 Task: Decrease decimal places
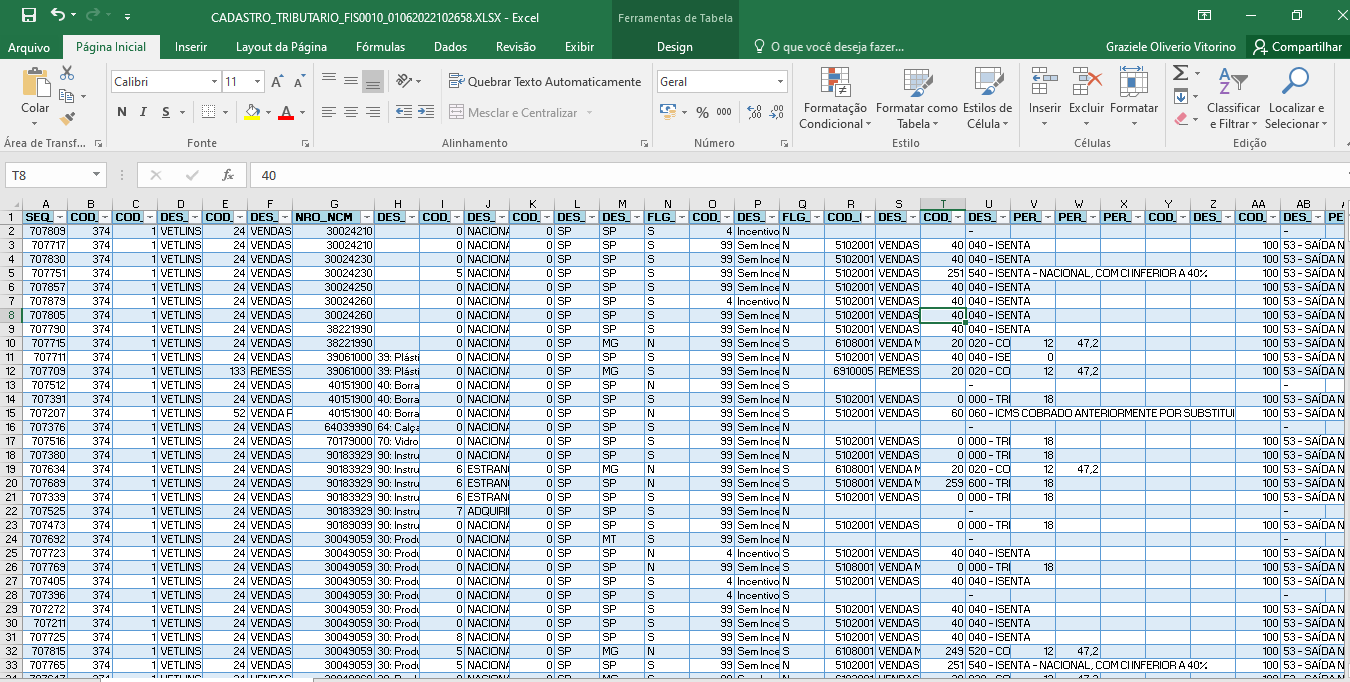(x=777, y=112)
